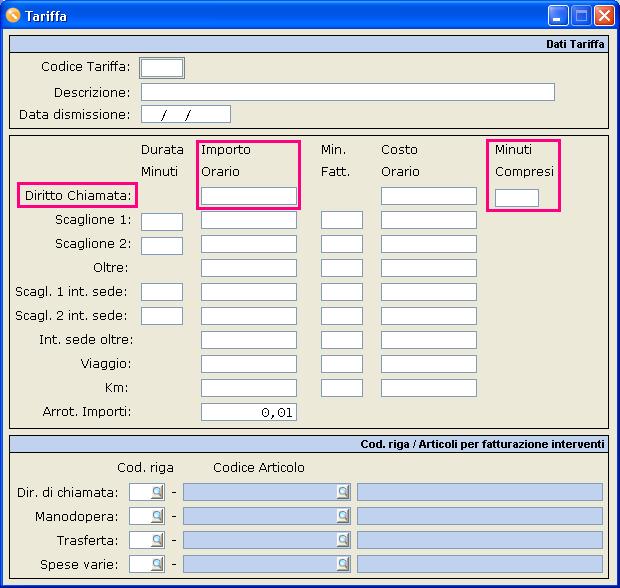Click Int. sede oltre Importo Orario field
This screenshot has width=620, height=588.
click(x=249, y=340)
